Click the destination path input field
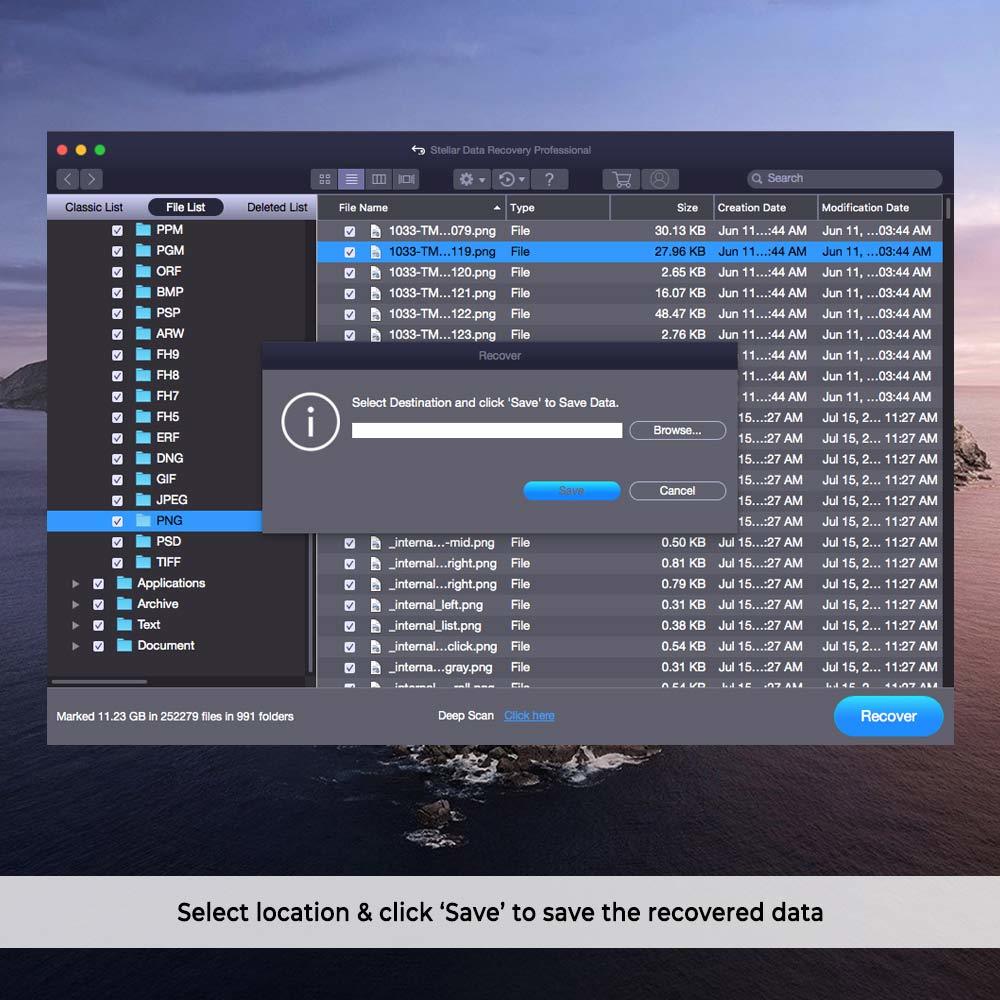1000x1000 pixels. click(x=487, y=430)
